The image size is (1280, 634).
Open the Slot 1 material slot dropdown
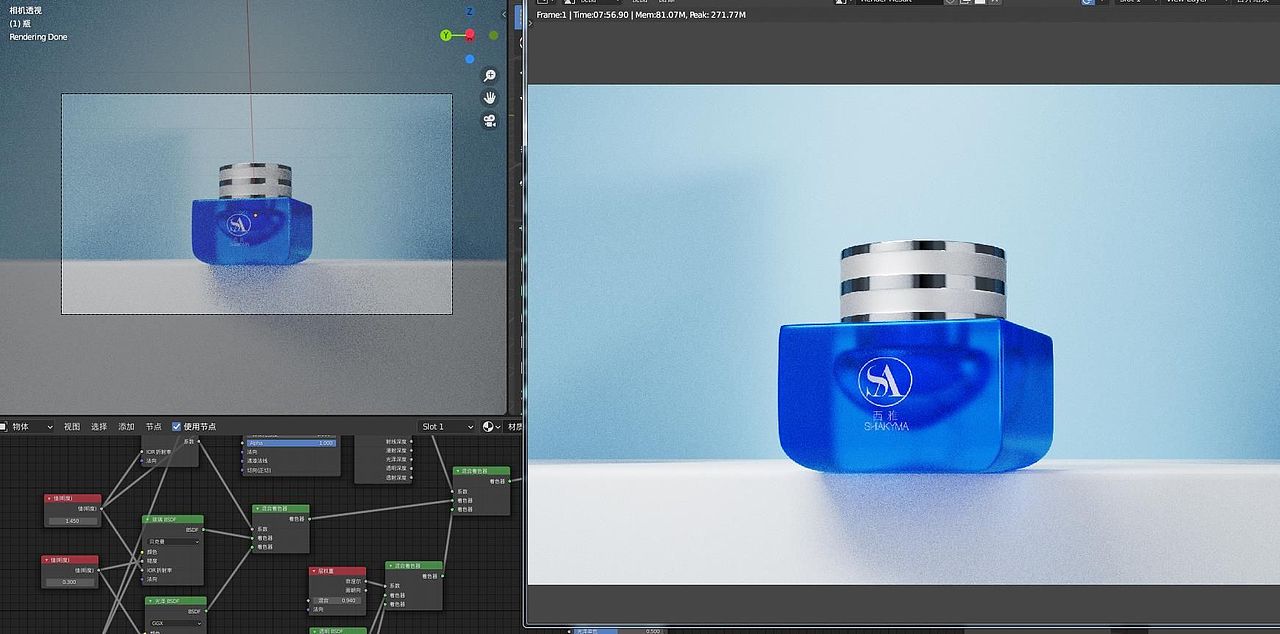coord(447,426)
